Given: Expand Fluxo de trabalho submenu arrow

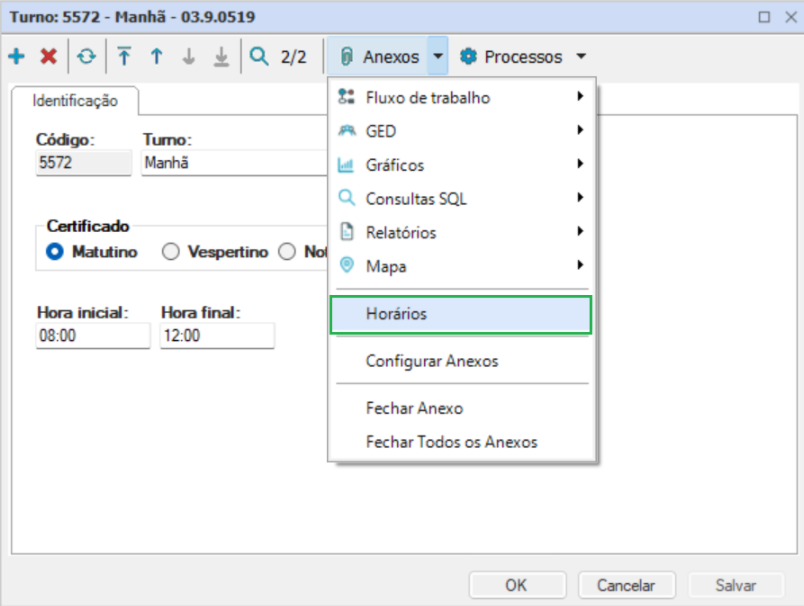Looking at the screenshot, I should click(x=580, y=96).
